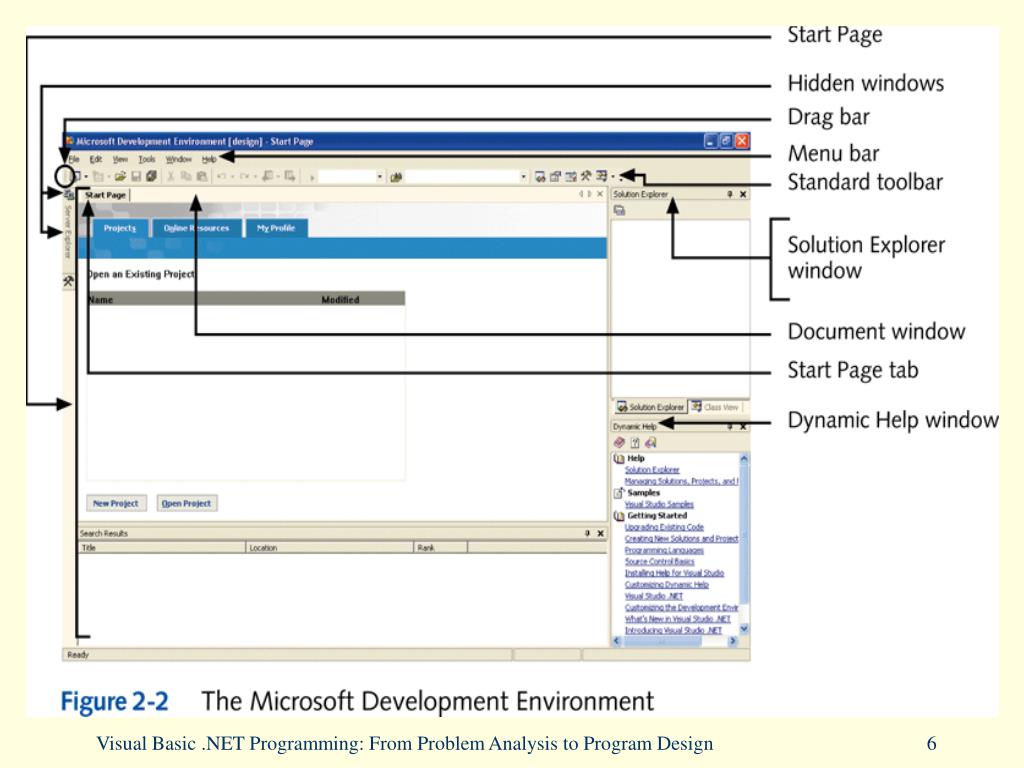
Task: Open the Visual Studio Samples link
Action: pos(659,504)
